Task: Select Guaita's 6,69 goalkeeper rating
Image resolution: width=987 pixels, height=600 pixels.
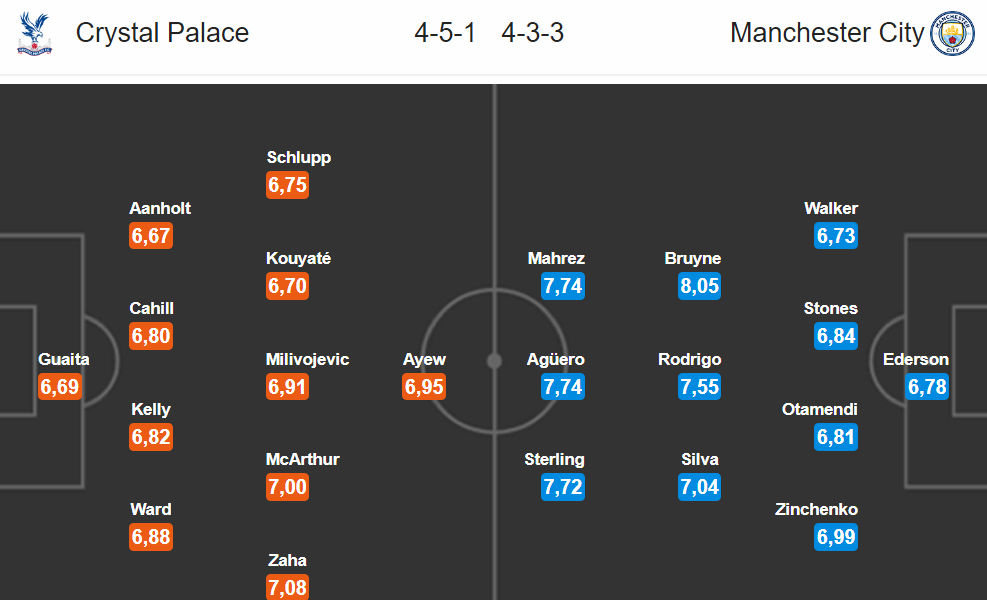Action: [x=60, y=387]
